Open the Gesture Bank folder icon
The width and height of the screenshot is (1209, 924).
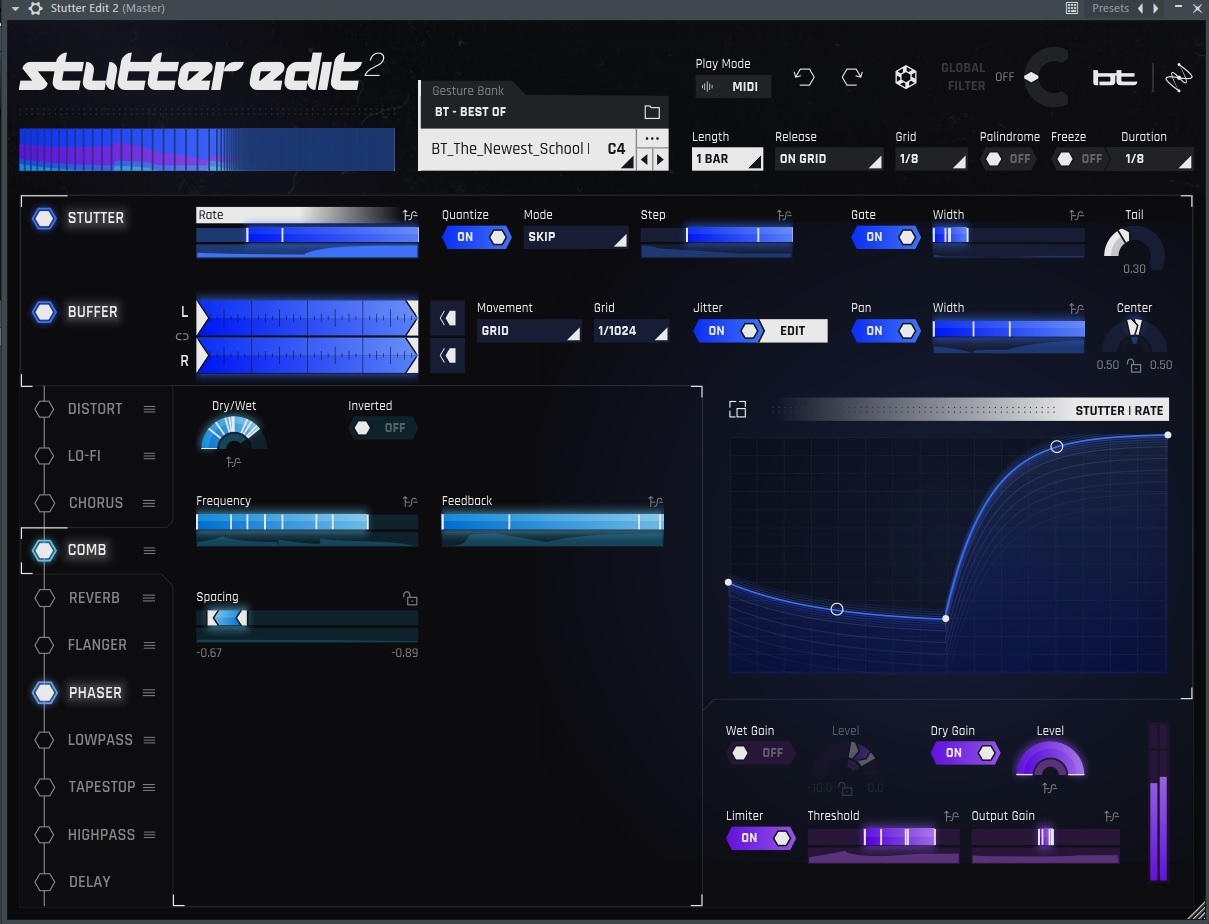[652, 112]
